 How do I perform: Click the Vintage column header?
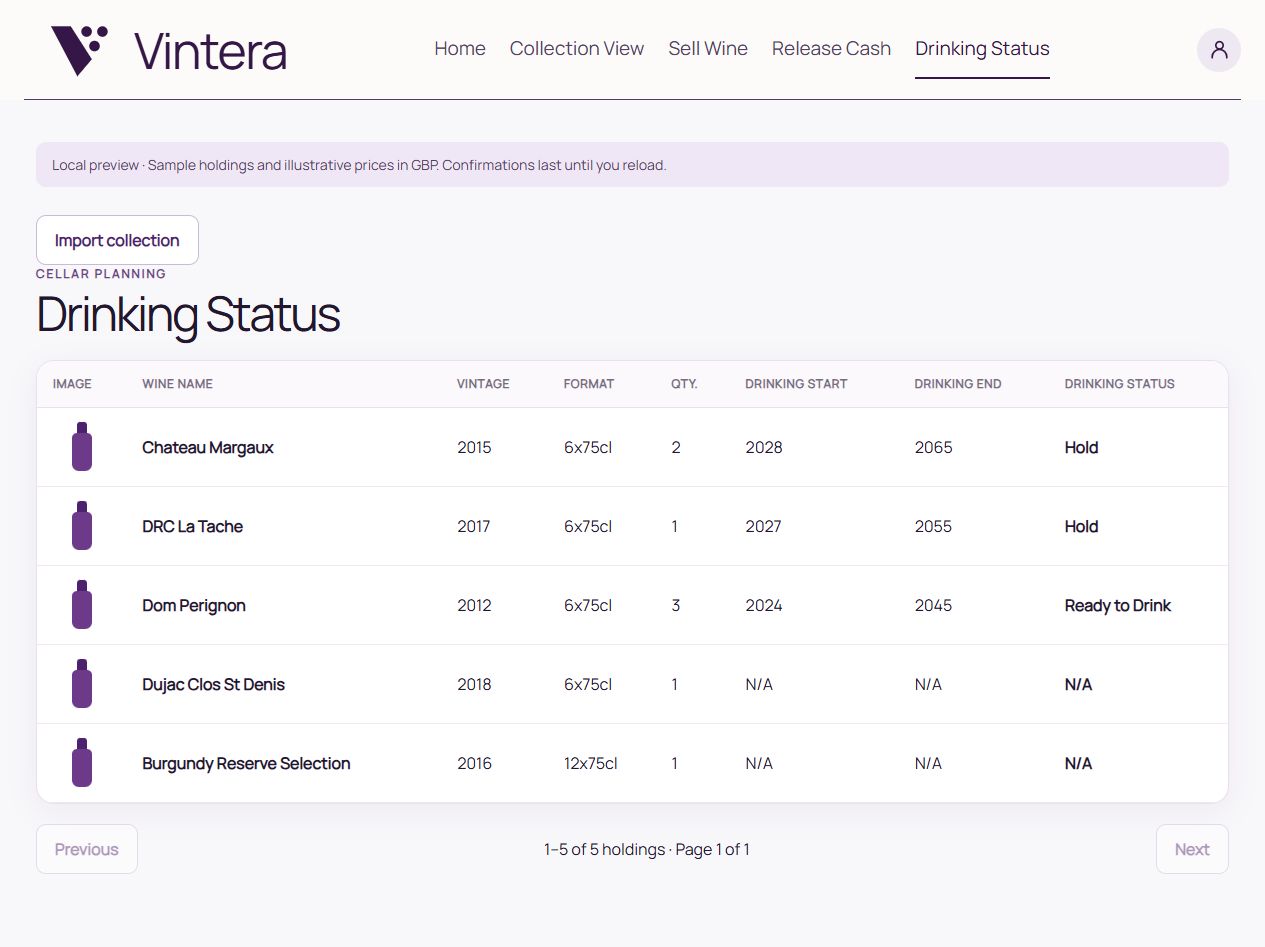pos(483,384)
